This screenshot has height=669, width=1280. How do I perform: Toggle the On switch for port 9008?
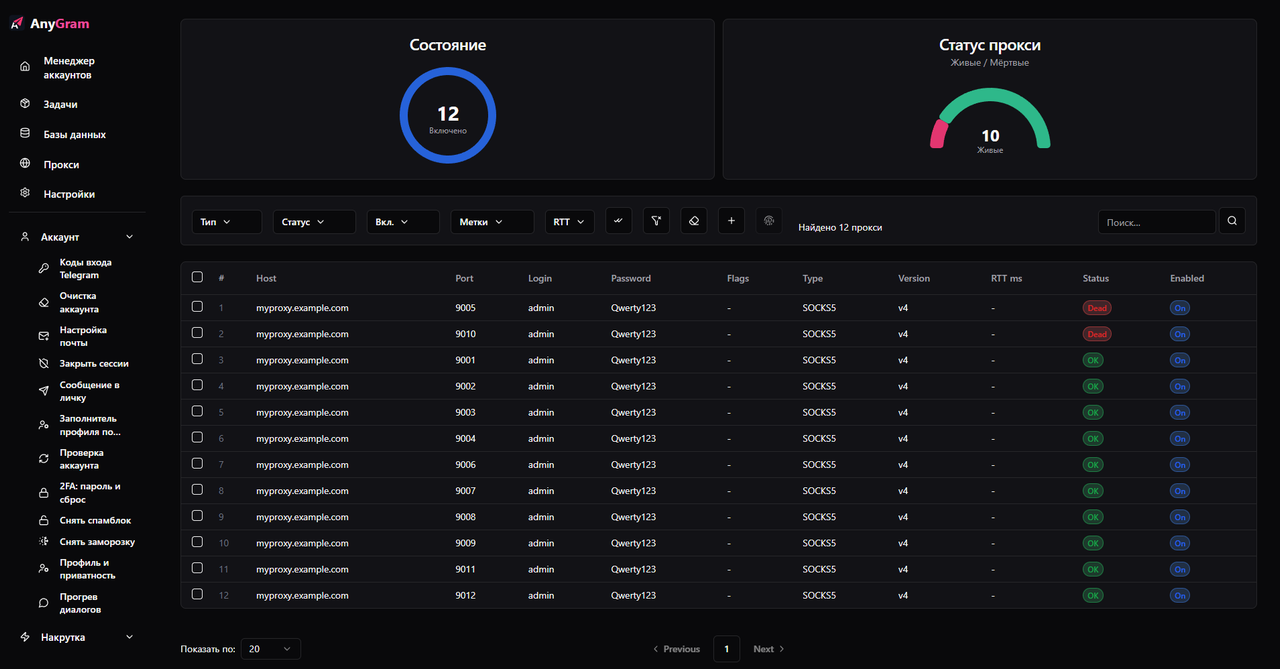1180,517
